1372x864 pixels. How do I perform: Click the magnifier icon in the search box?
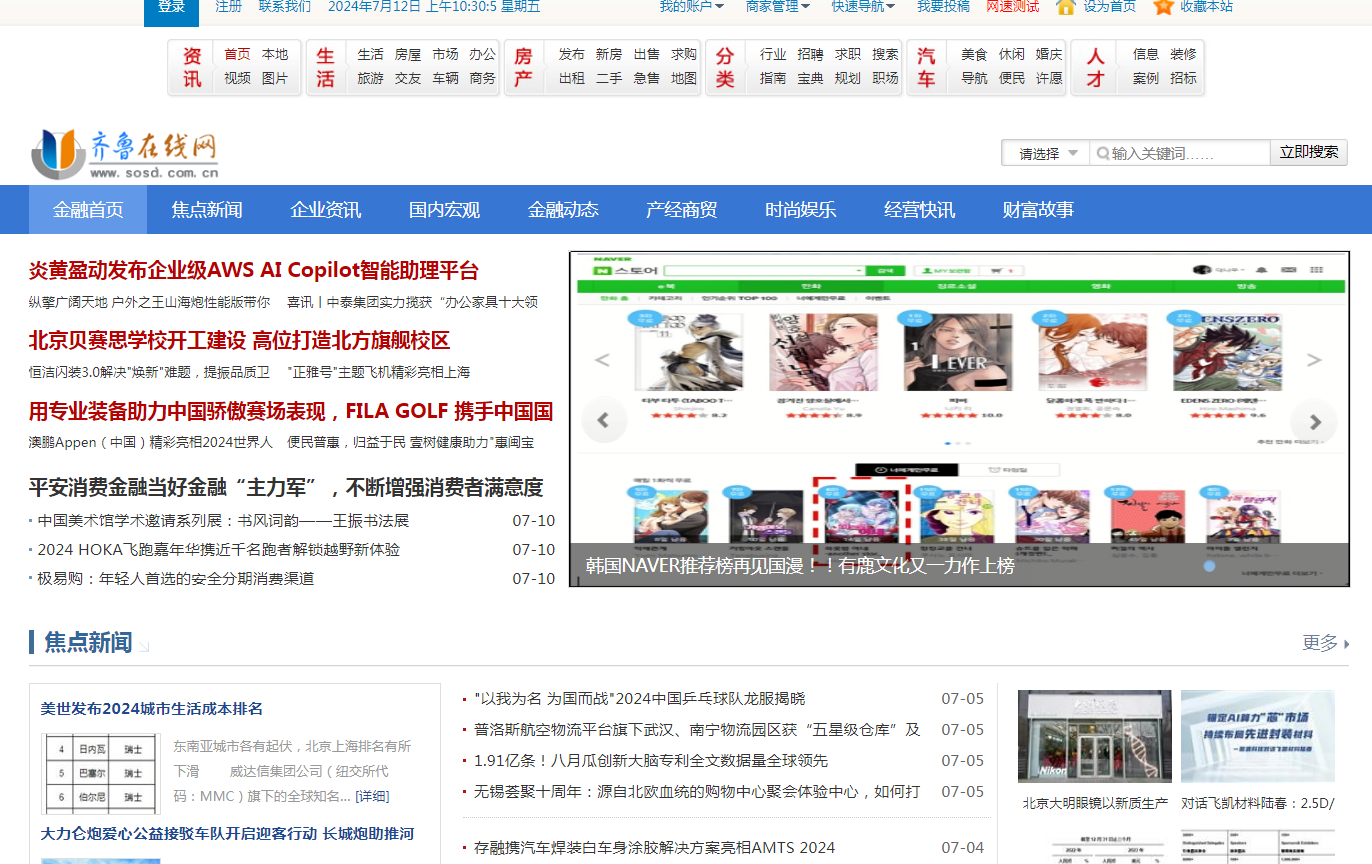pyautogui.click(x=1103, y=153)
